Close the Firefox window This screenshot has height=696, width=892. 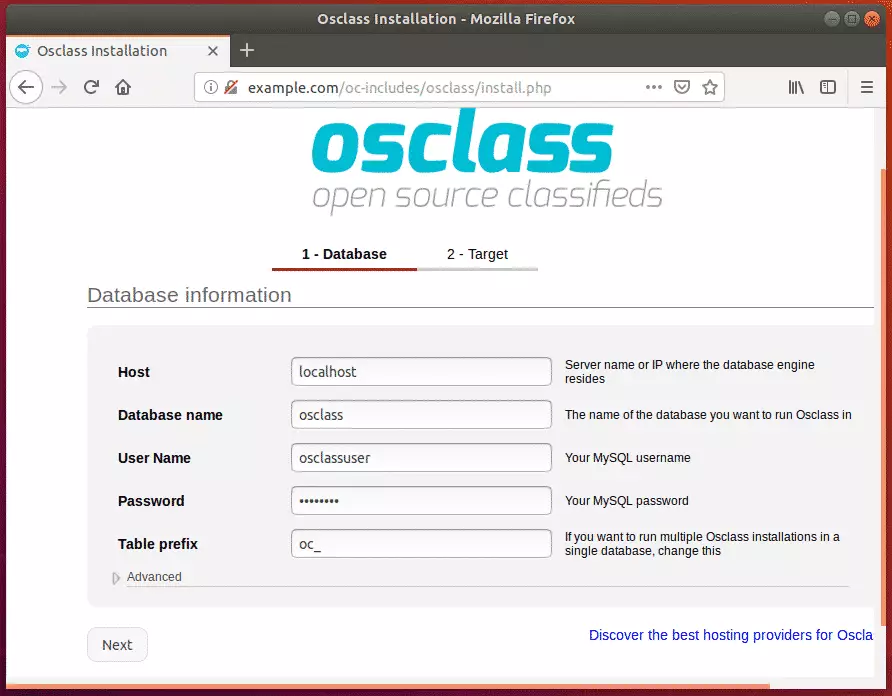pos(872,19)
